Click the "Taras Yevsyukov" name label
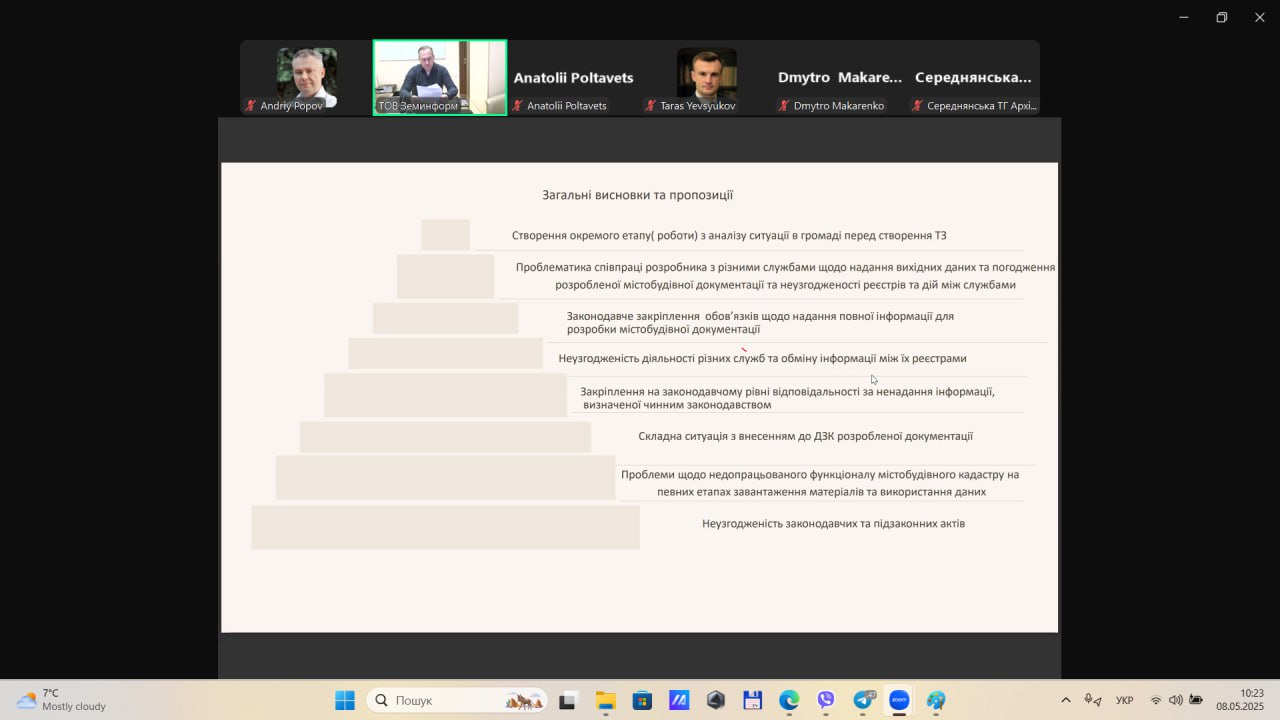This screenshot has height=720, width=1280. click(698, 106)
